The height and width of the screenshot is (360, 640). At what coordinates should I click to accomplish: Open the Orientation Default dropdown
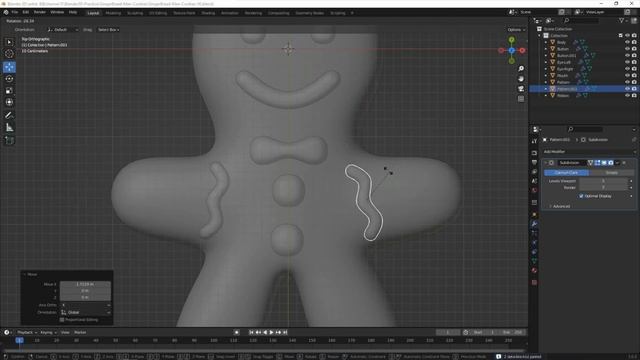(x=62, y=30)
